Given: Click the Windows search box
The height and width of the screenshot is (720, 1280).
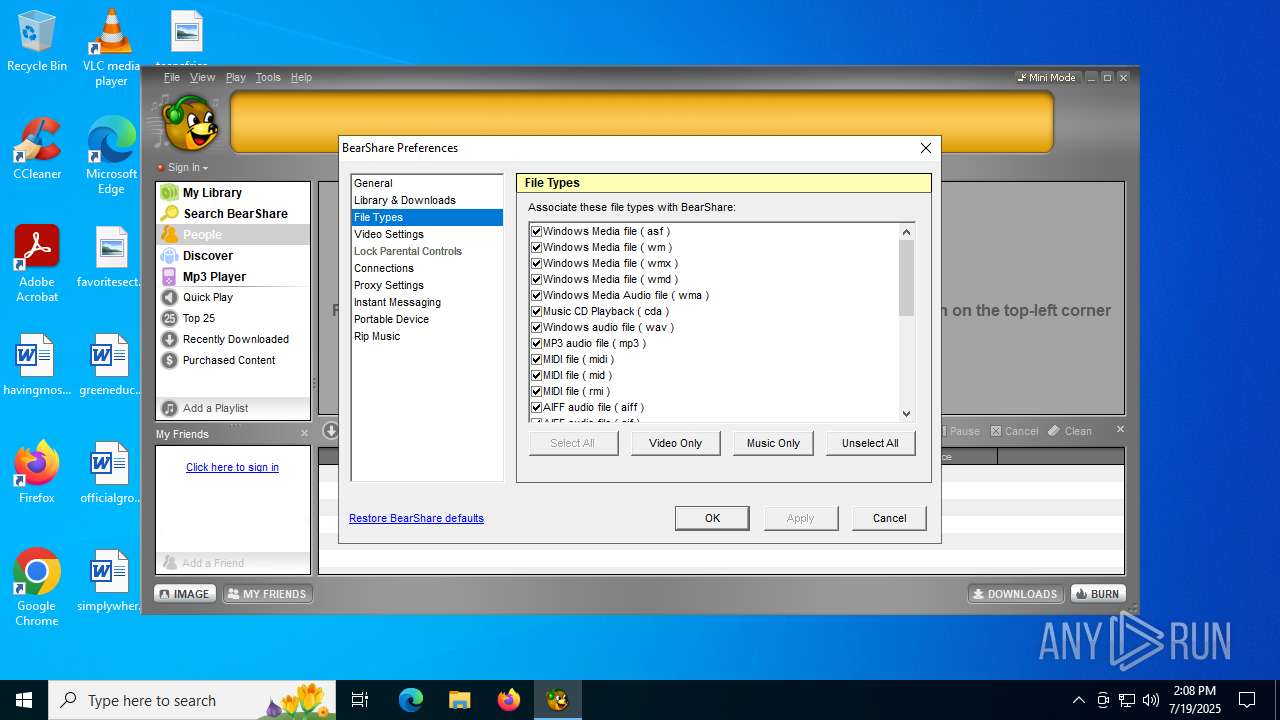Looking at the screenshot, I should [x=193, y=700].
